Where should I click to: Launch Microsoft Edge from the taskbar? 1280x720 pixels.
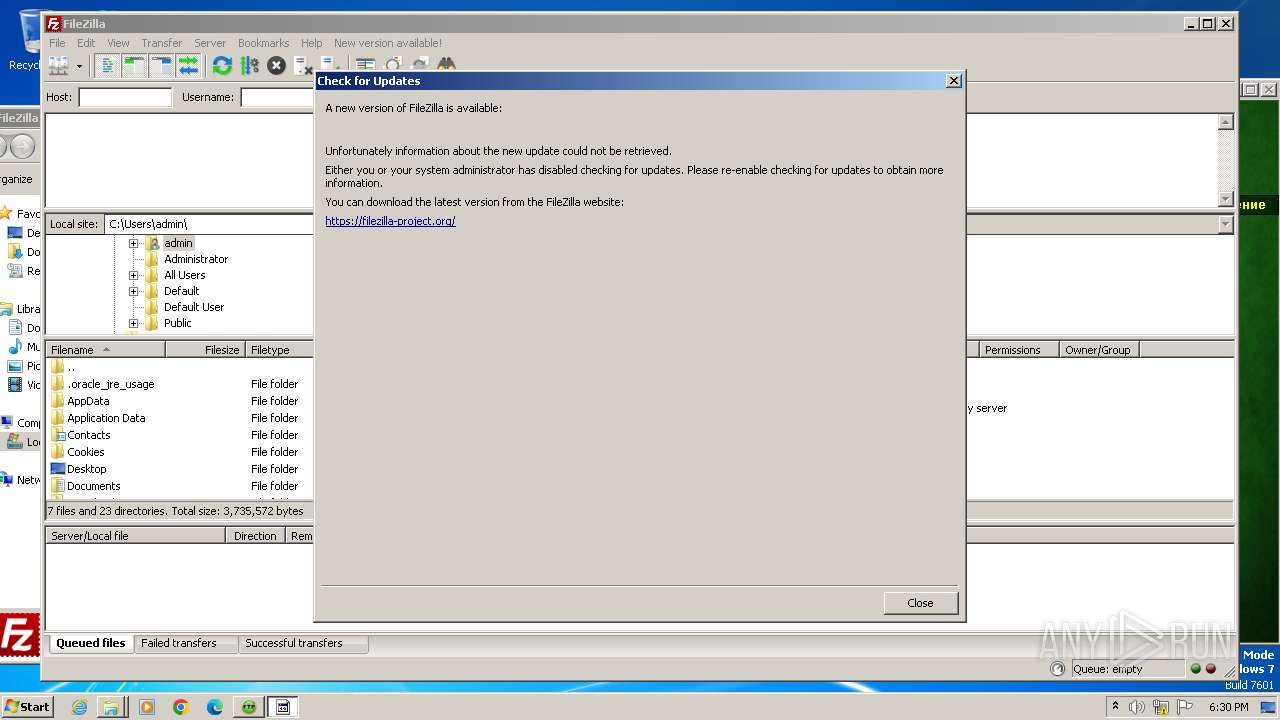(214, 707)
